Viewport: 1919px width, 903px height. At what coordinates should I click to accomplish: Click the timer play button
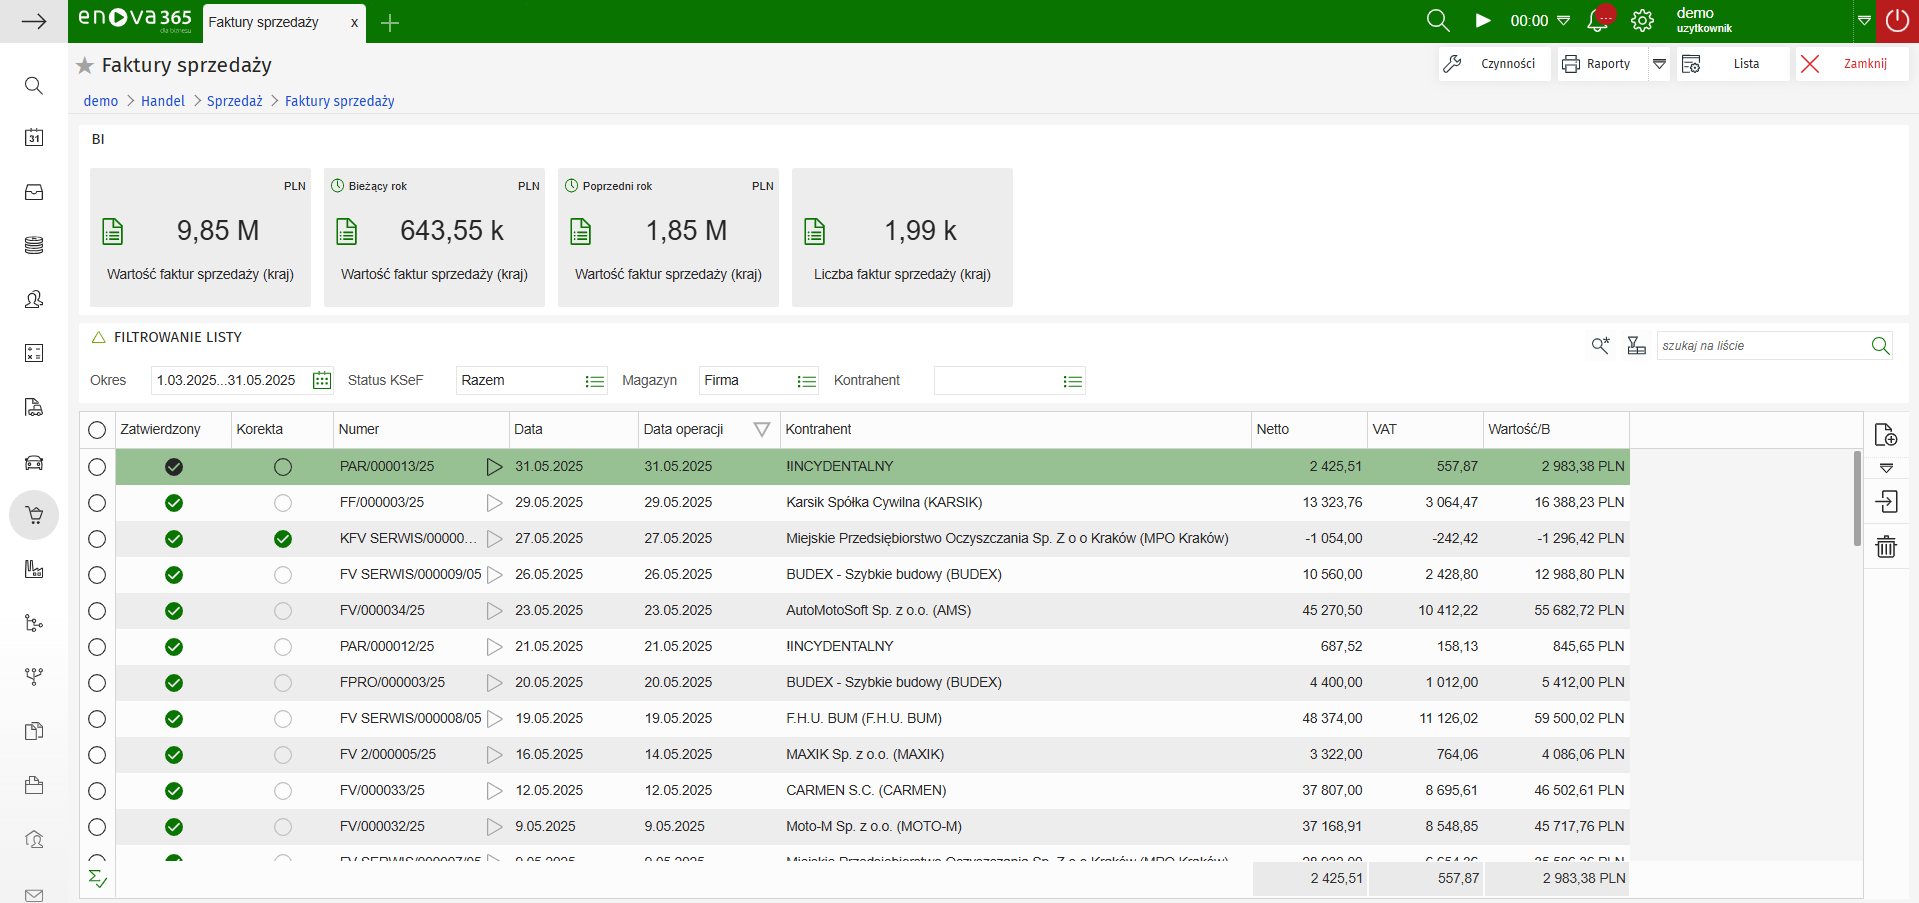coord(1483,21)
